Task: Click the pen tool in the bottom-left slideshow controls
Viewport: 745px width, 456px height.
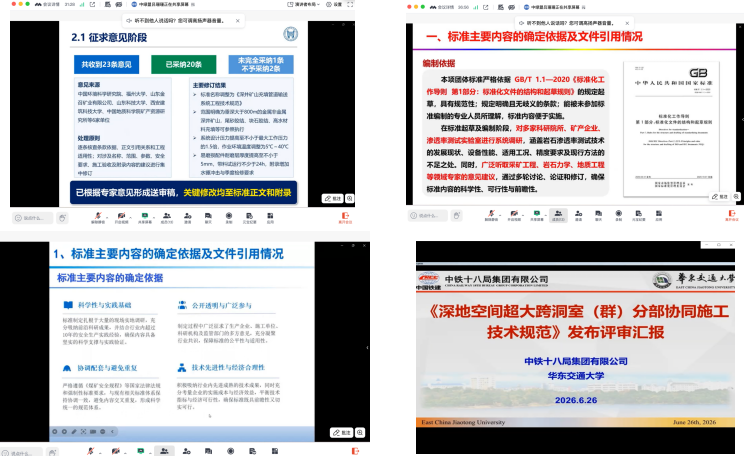Action: (x=74, y=431)
